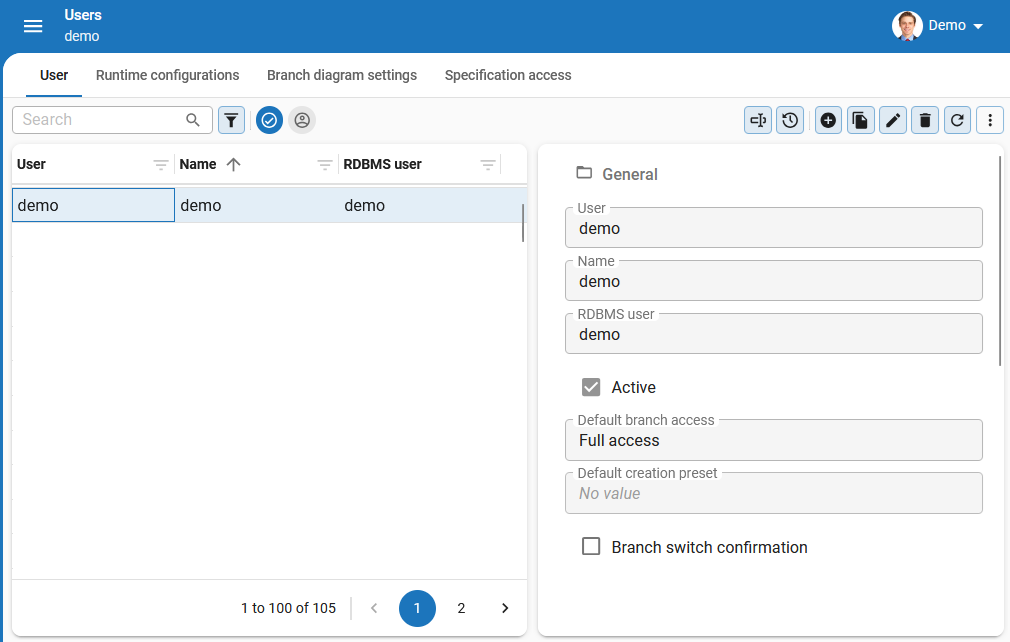
Task: Click the history clock toolbar icon
Action: (790, 120)
